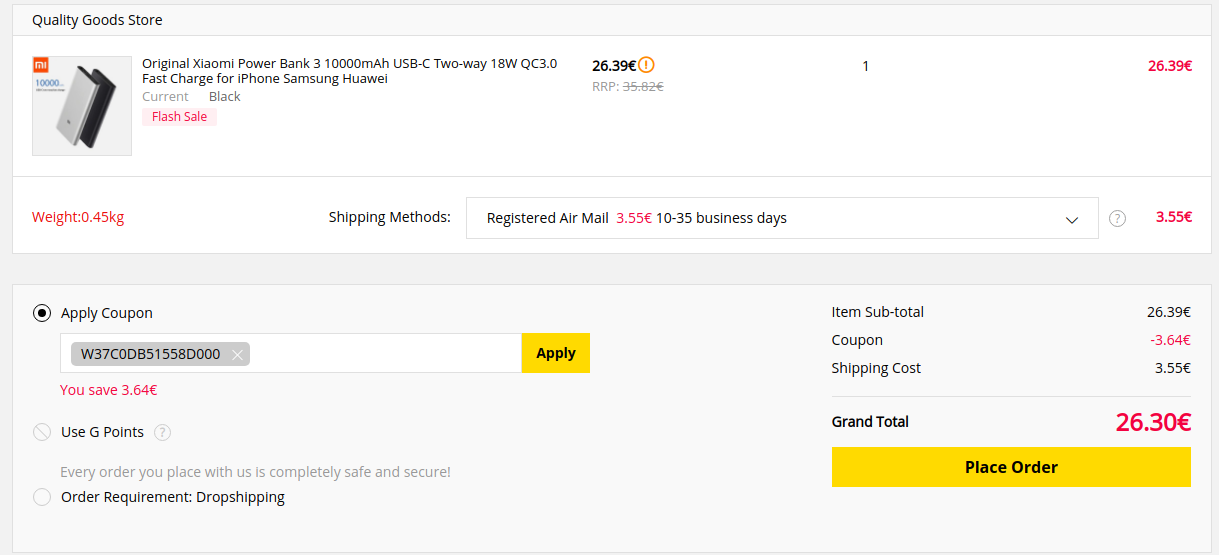Viewport: 1219px width, 555px height.
Task: Open shipping methods help question mark icon
Action: coord(1117,218)
